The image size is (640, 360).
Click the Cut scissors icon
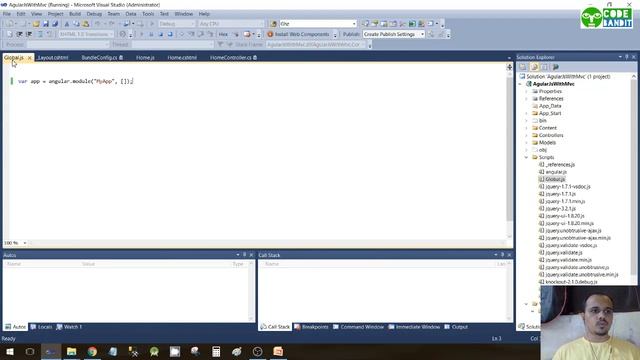coord(67,24)
